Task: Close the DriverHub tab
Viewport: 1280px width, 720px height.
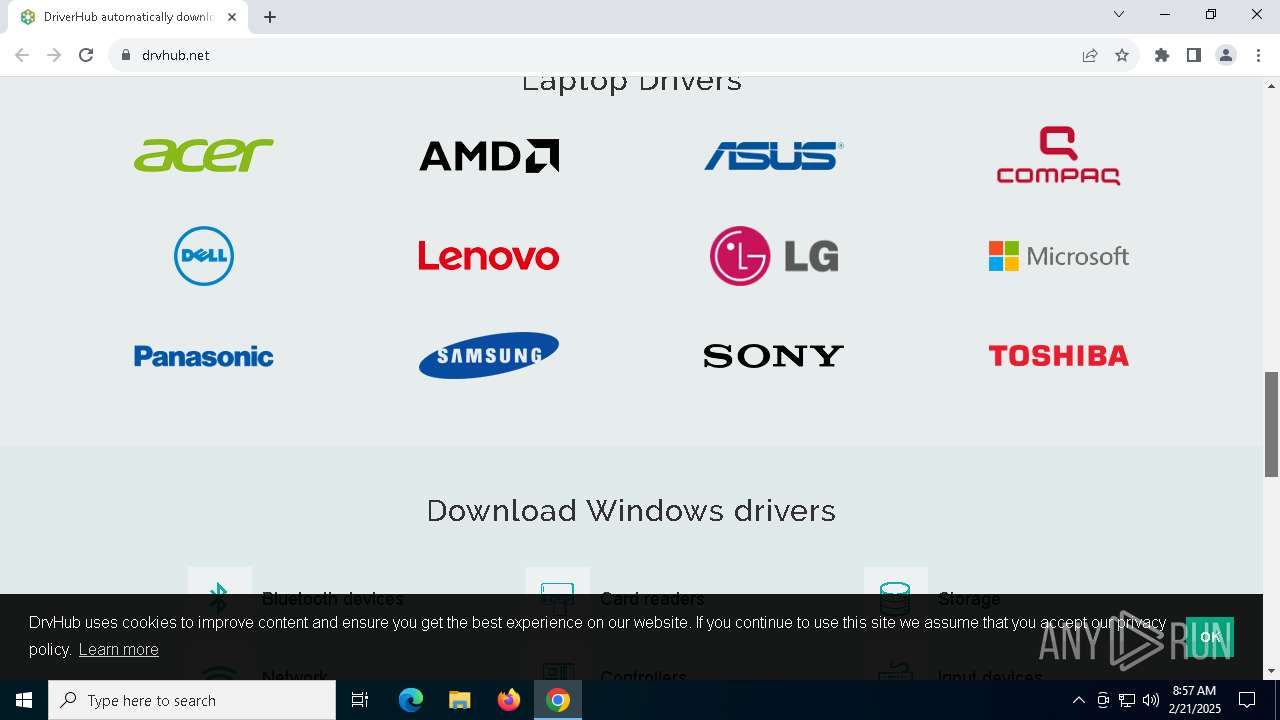Action: point(232,17)
